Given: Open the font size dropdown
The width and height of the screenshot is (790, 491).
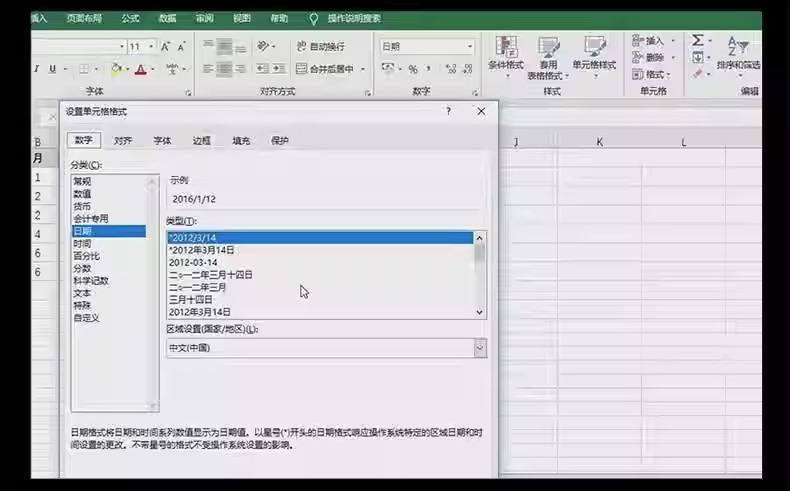Looking at the screenshot, I should click(x=151, y=47).
